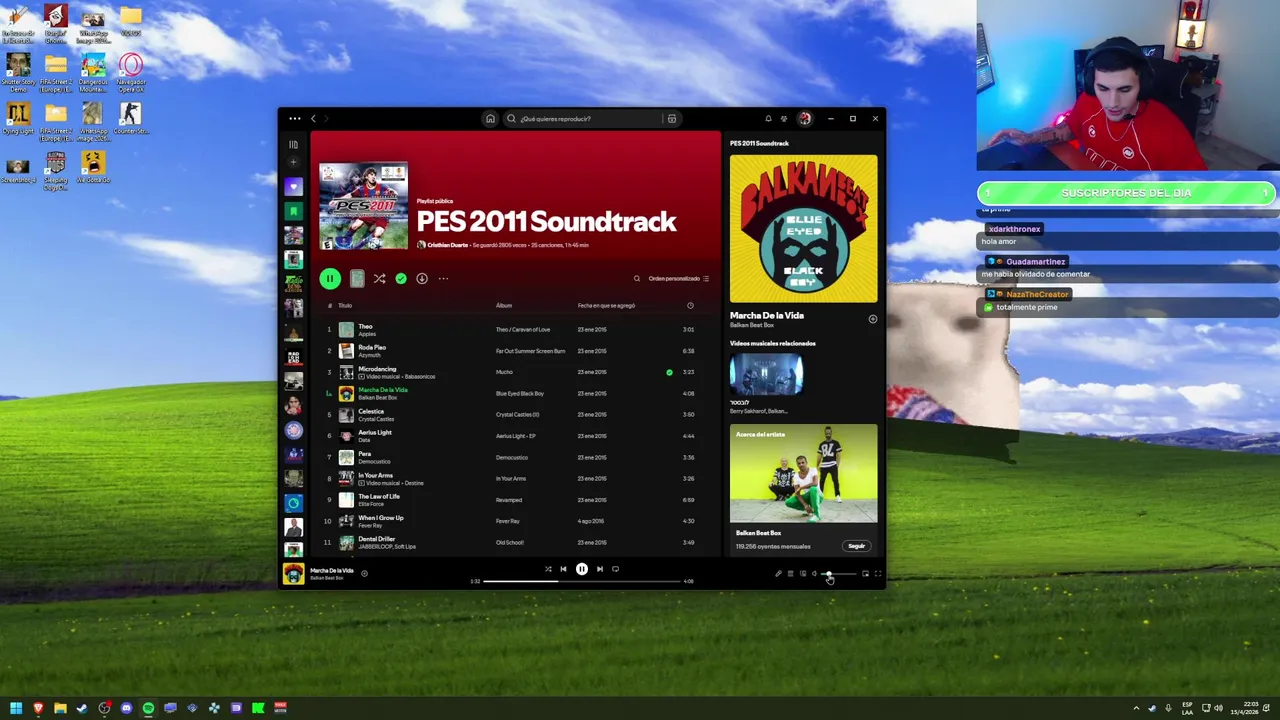
Task: Click the Spotify Home icon
Action: click(x=490, y=118)
